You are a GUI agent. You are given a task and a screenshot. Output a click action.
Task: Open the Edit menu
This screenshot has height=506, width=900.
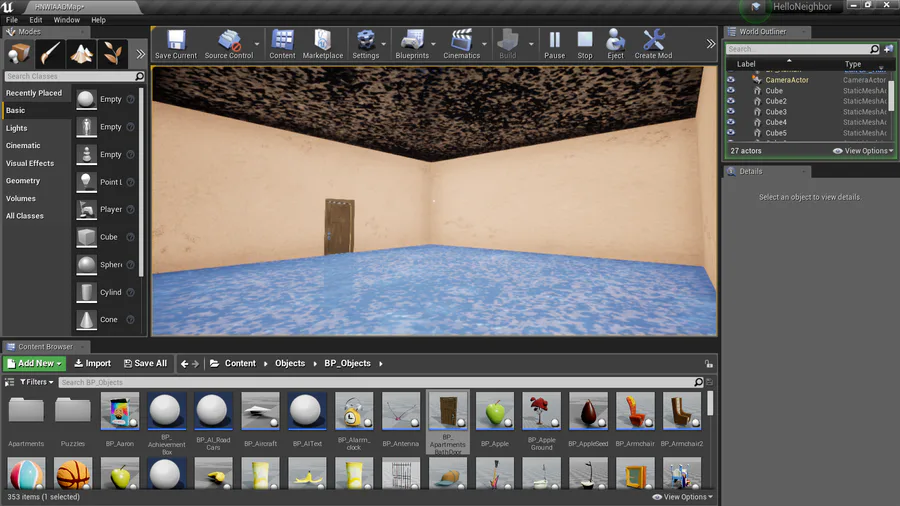tap(36, 20)
